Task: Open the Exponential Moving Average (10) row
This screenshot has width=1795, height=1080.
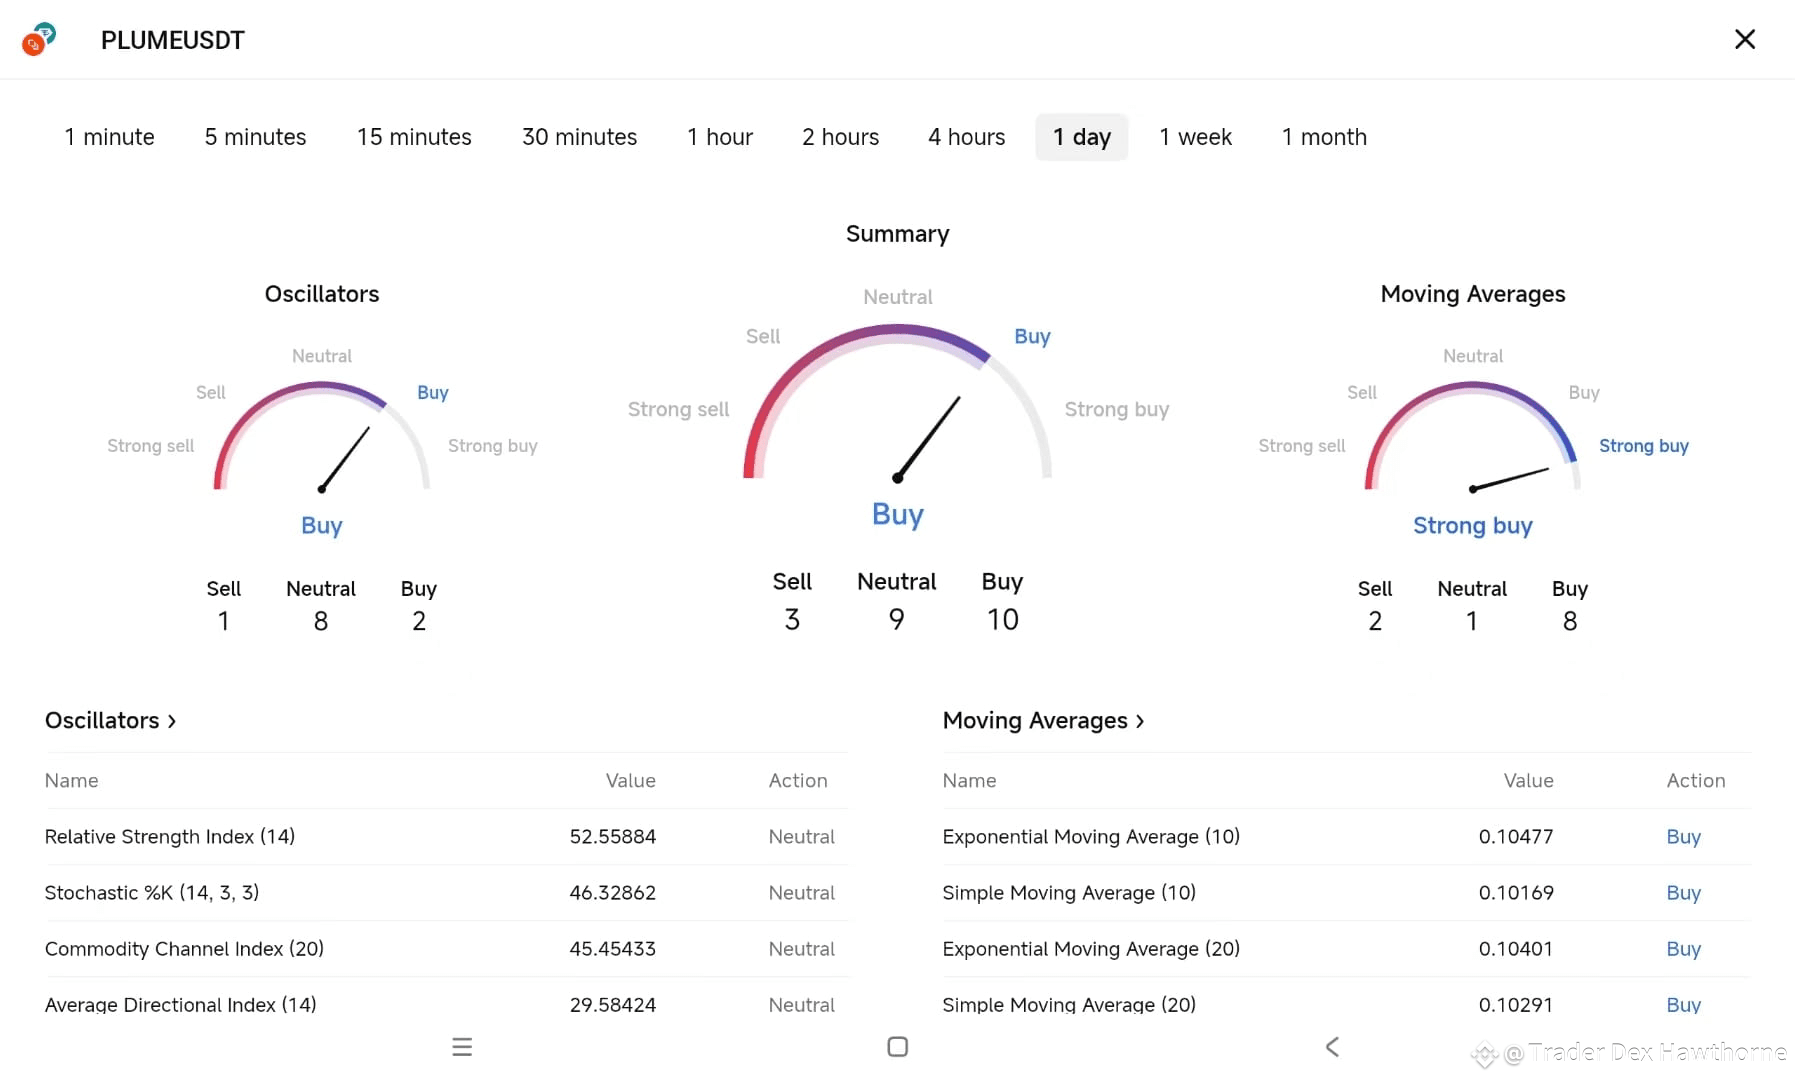Action: point(1346,837)
